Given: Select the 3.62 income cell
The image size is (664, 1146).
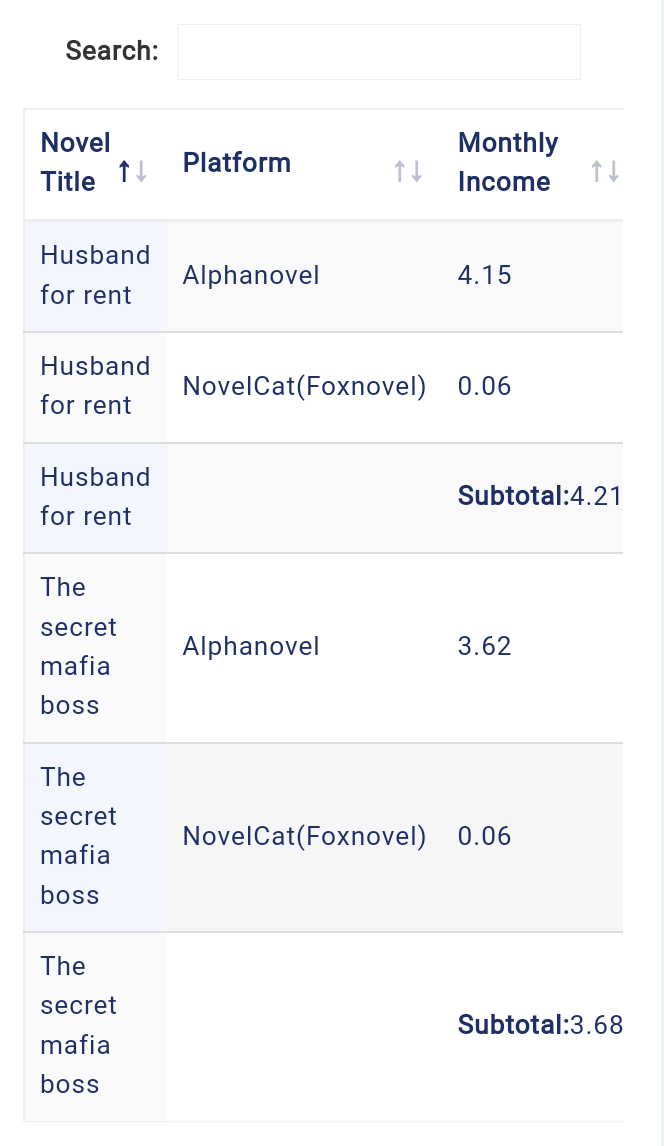Looking at the screenshot, I should (x=533, y=648).
